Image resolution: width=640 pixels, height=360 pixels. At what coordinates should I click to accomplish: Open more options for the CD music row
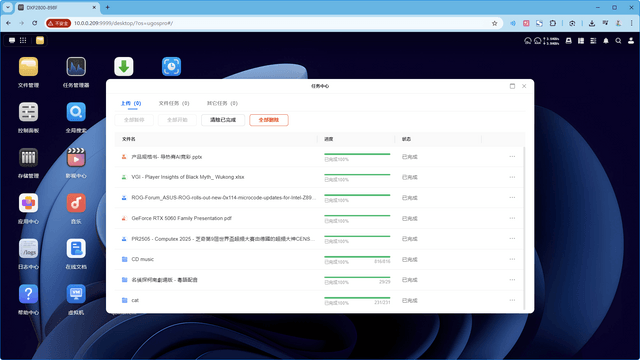pyautogui.click(x=512, y=259)
